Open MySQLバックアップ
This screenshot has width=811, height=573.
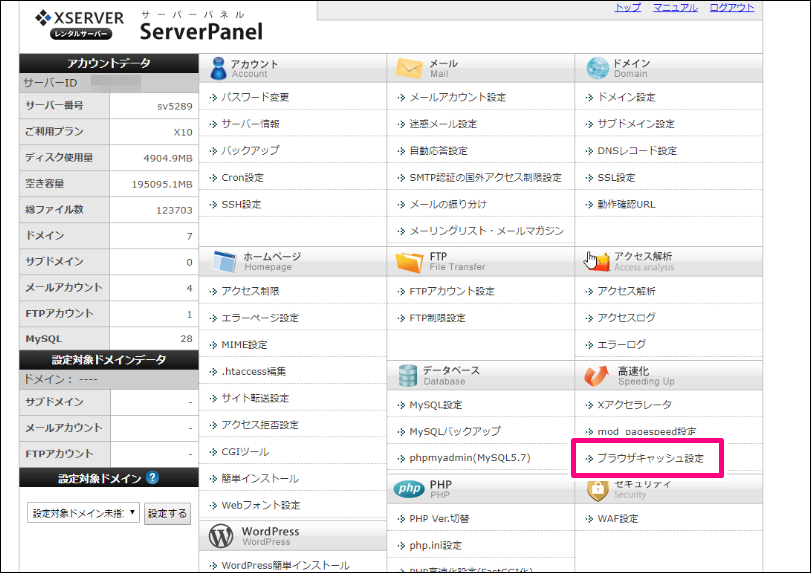coord(455,431)
